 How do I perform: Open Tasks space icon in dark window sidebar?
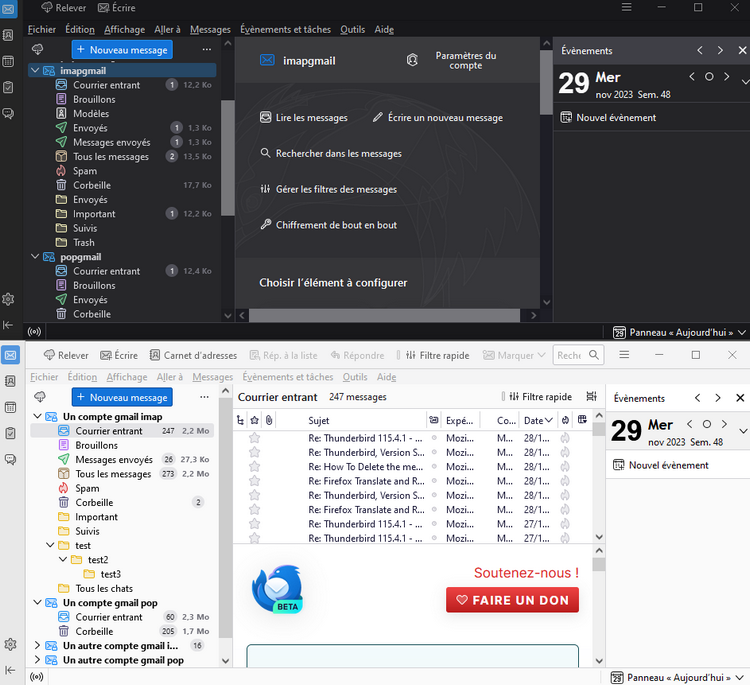point(8,88)
